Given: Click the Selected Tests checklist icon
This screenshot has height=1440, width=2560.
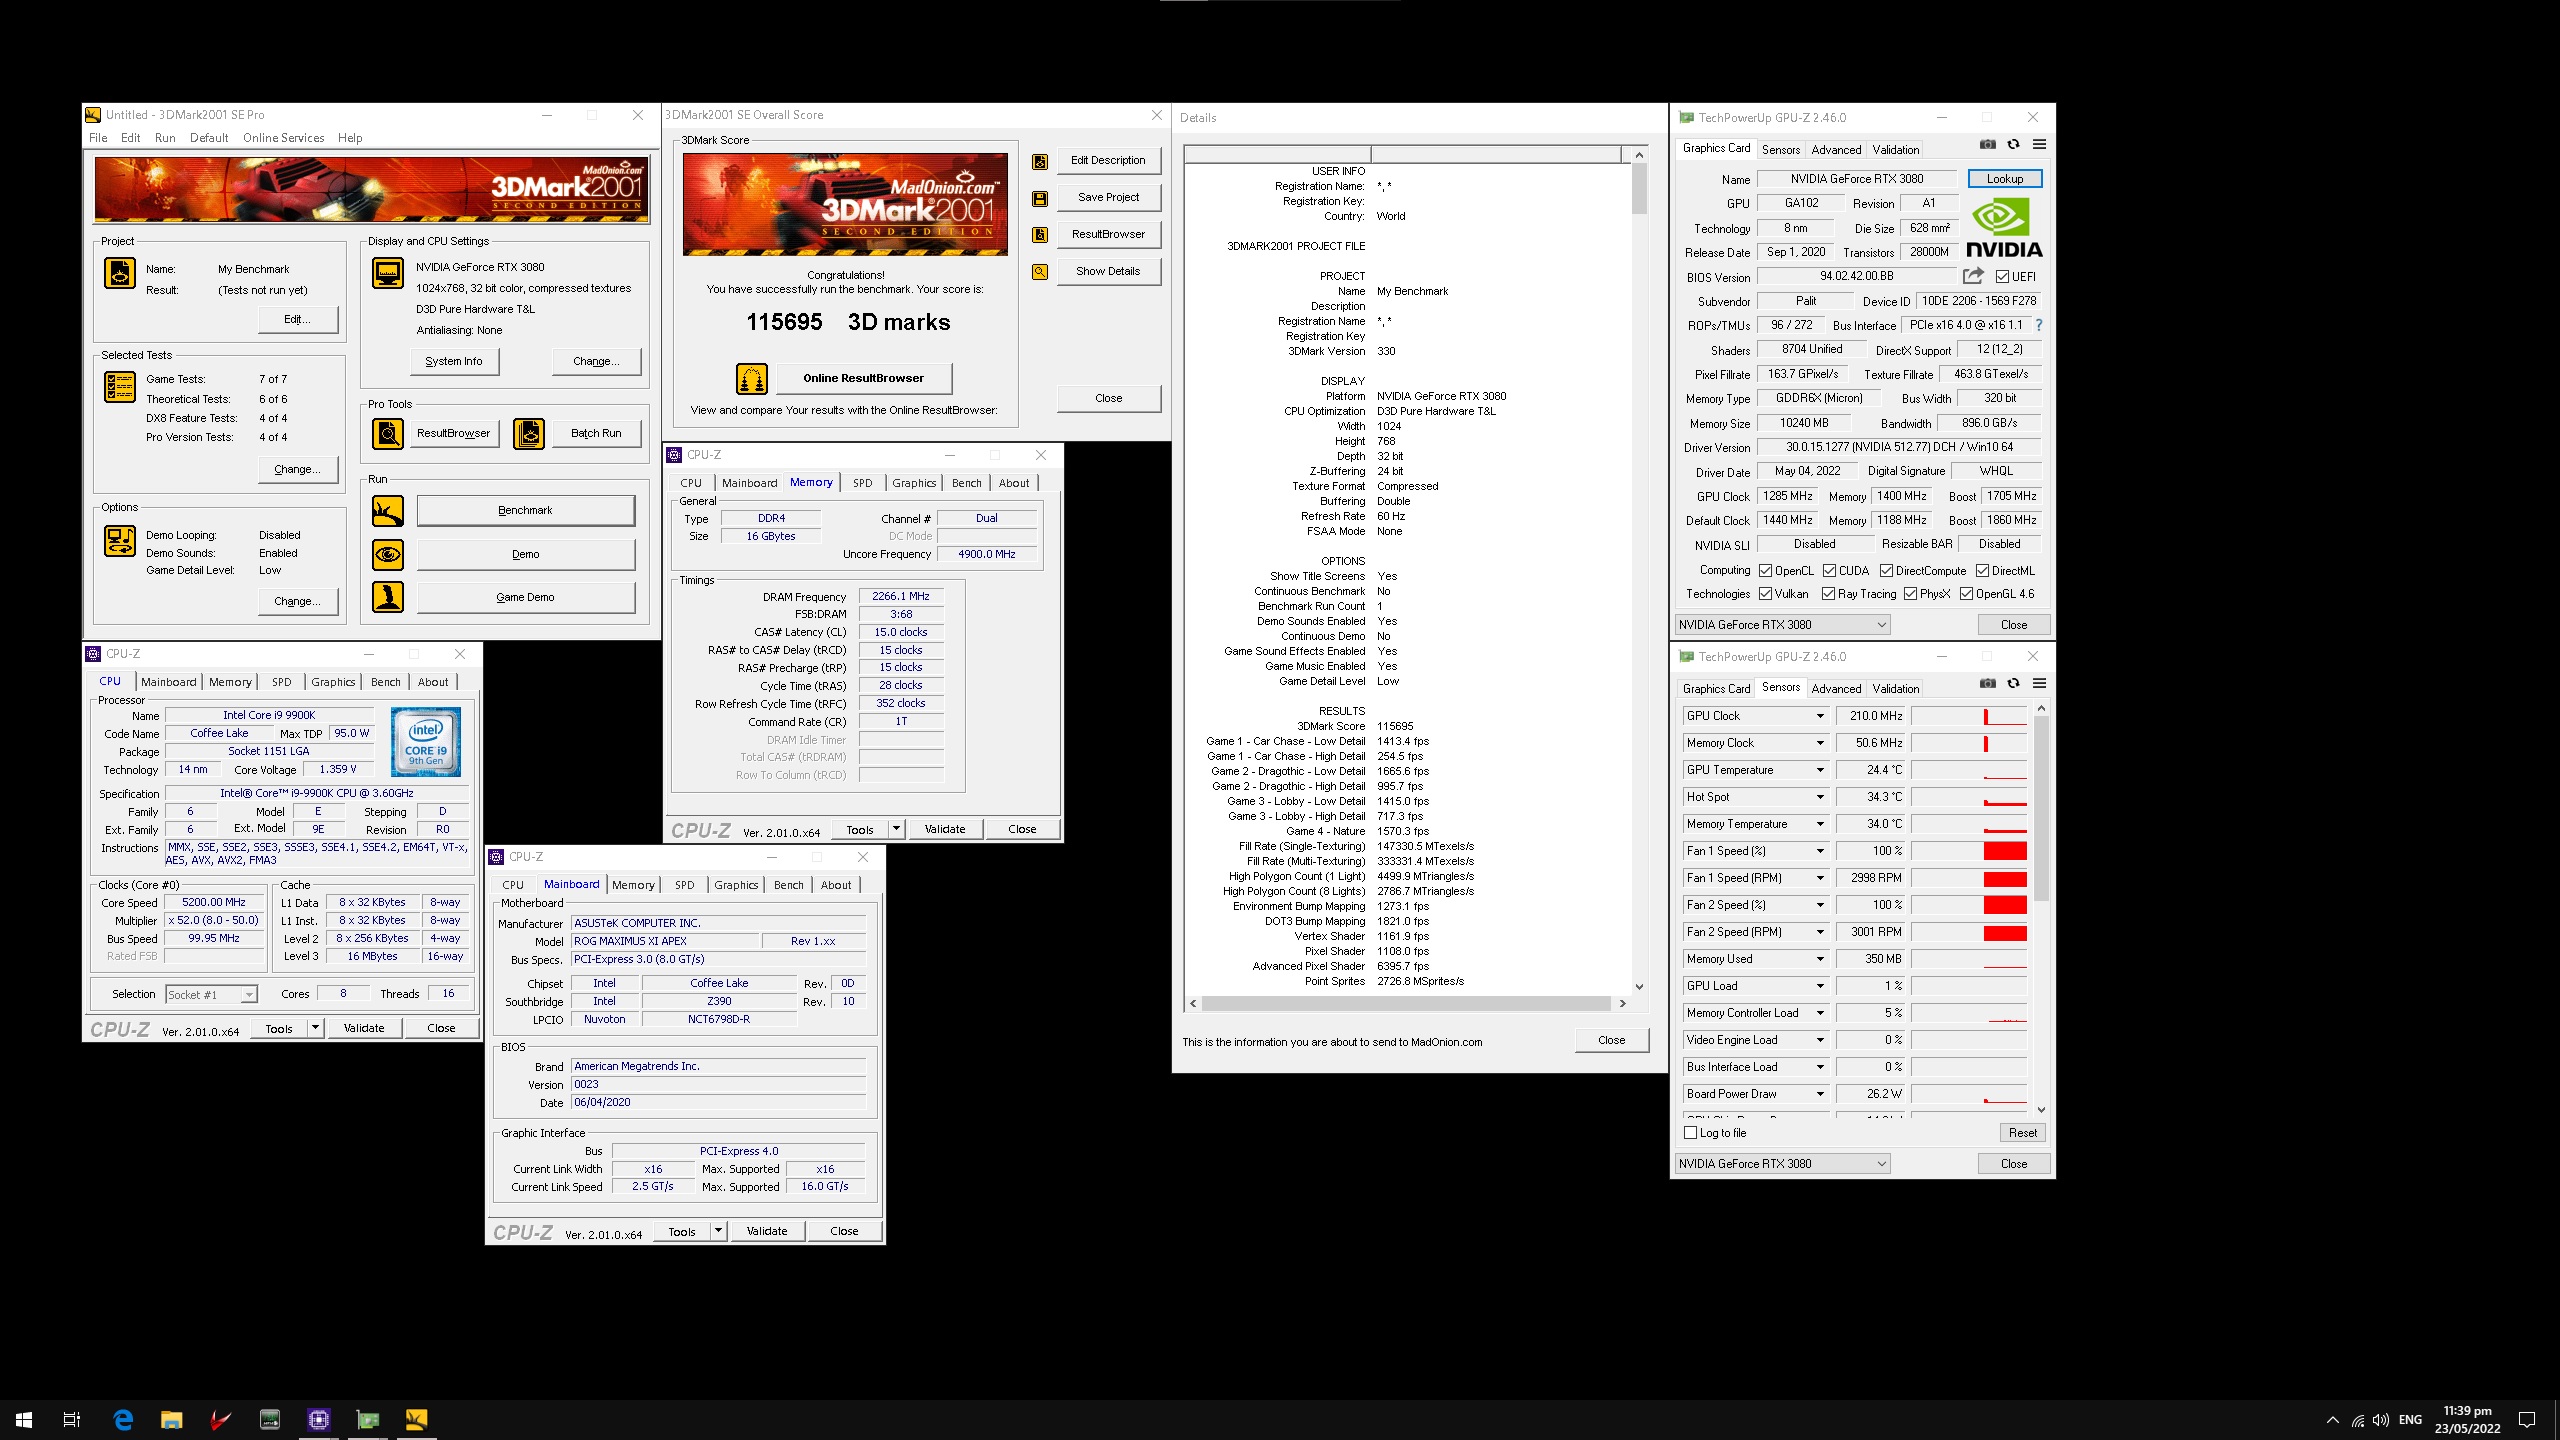Looking at the screenshot, I should (120, 387).
